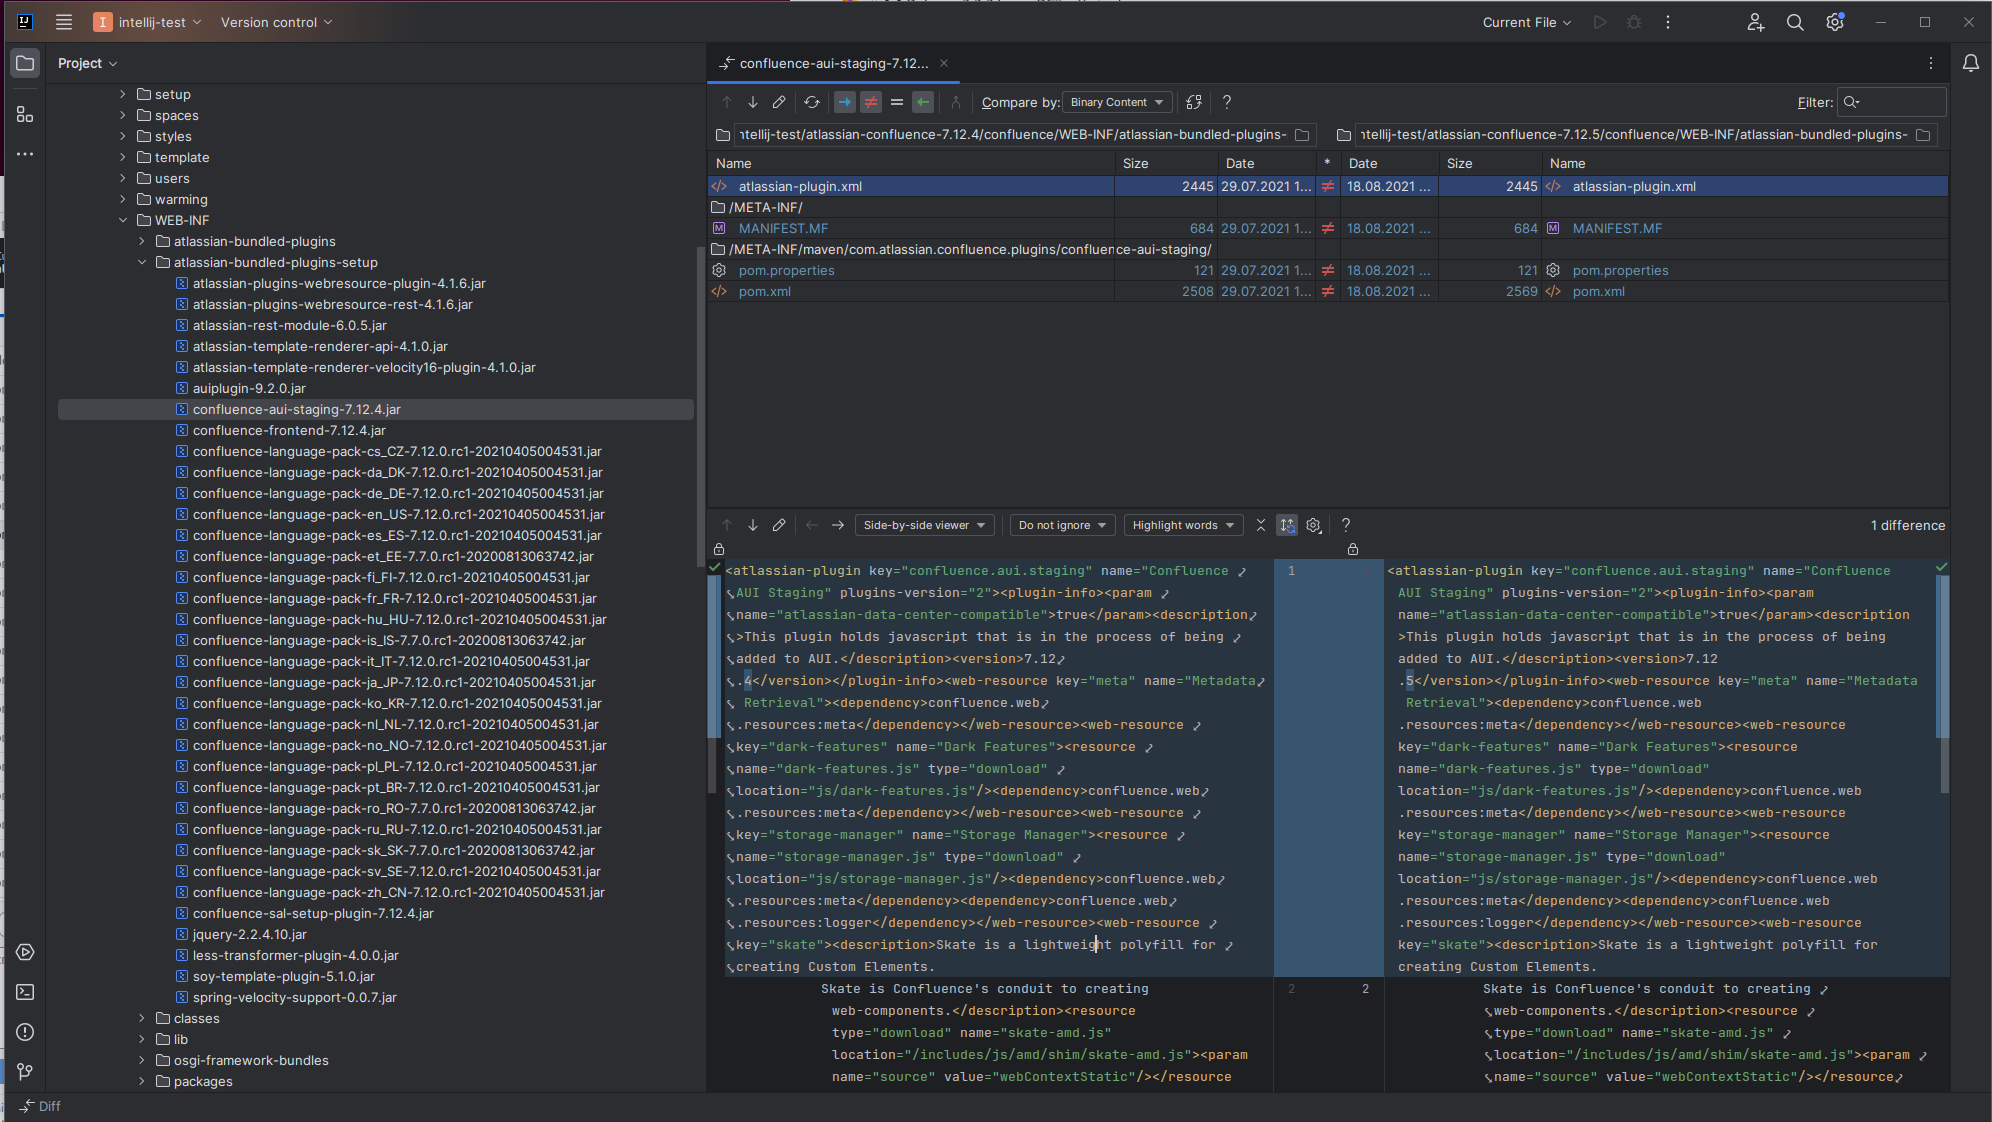Click compare next file arrow in viewer toolbar

pyautogui.click(x=838, y=525)
